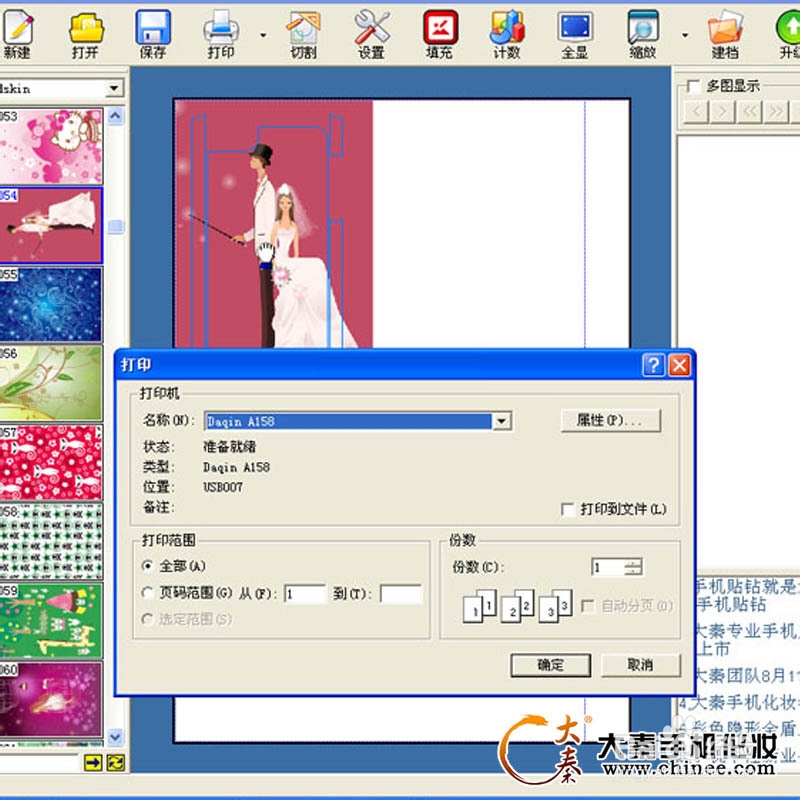Select purple thumbnail 060
800x800 pixels.
pyautogui.click(x=51, y=699)
